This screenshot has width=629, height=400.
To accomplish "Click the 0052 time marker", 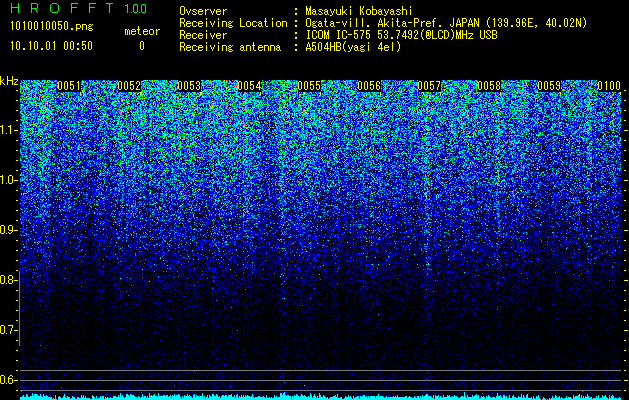I will (x=129, y=86).
